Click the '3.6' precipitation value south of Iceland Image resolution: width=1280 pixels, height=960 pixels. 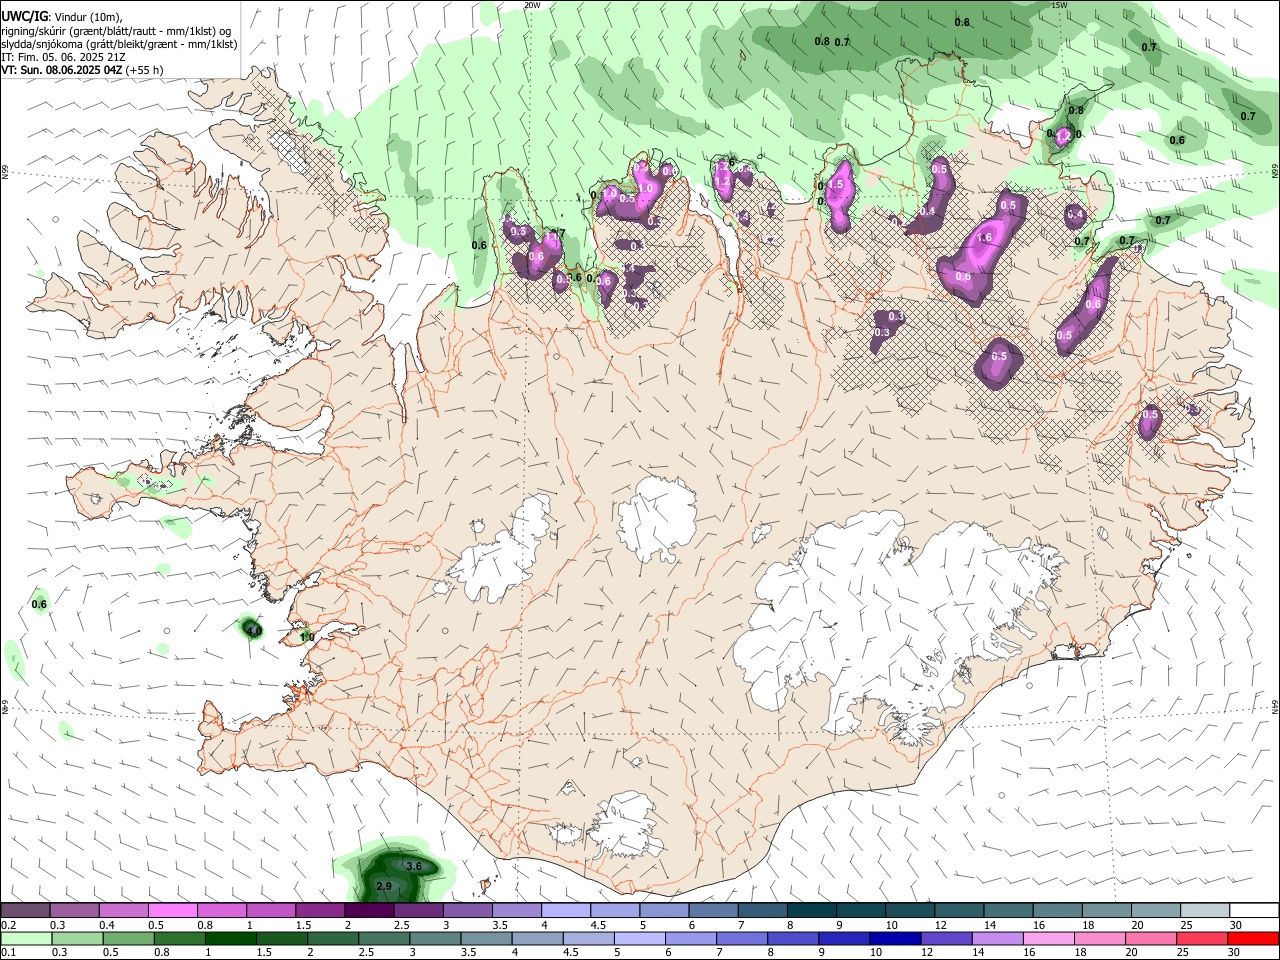(414, 866)
